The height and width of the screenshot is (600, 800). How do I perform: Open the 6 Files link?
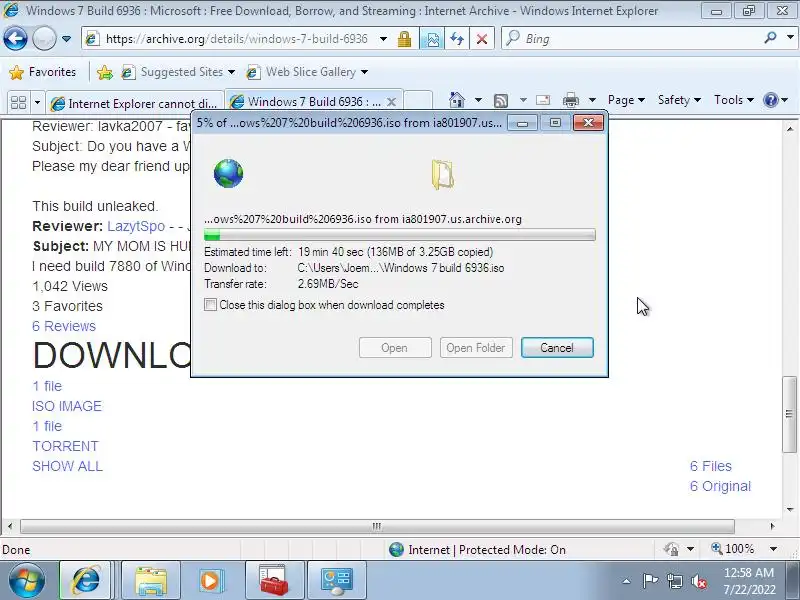coord(710,466)
